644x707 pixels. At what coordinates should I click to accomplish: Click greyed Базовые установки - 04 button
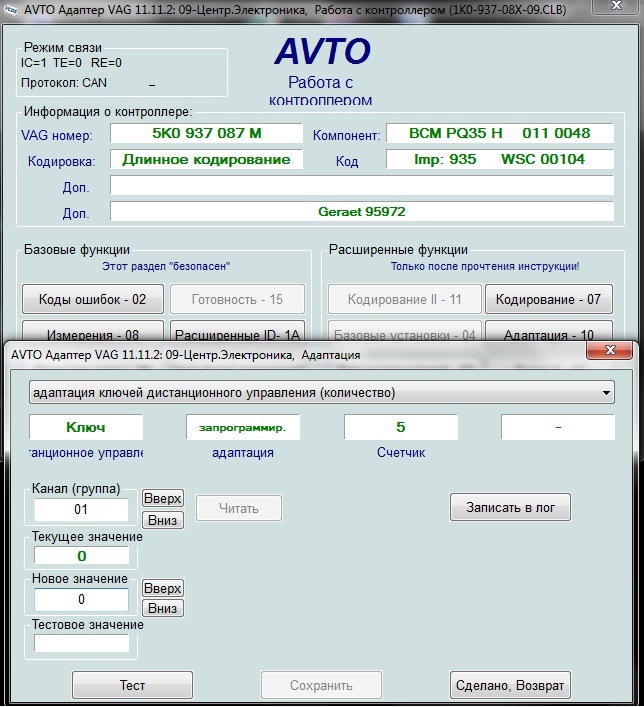(x=405, y=331)
